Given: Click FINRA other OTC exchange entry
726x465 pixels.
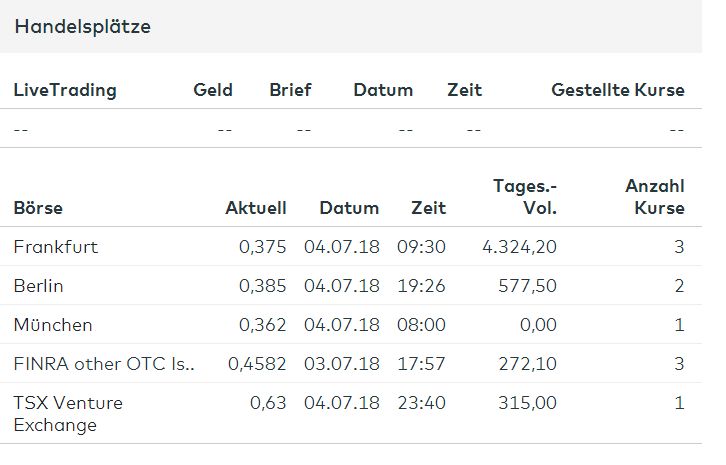Looking at the screenshot, I should coord(104,364).
